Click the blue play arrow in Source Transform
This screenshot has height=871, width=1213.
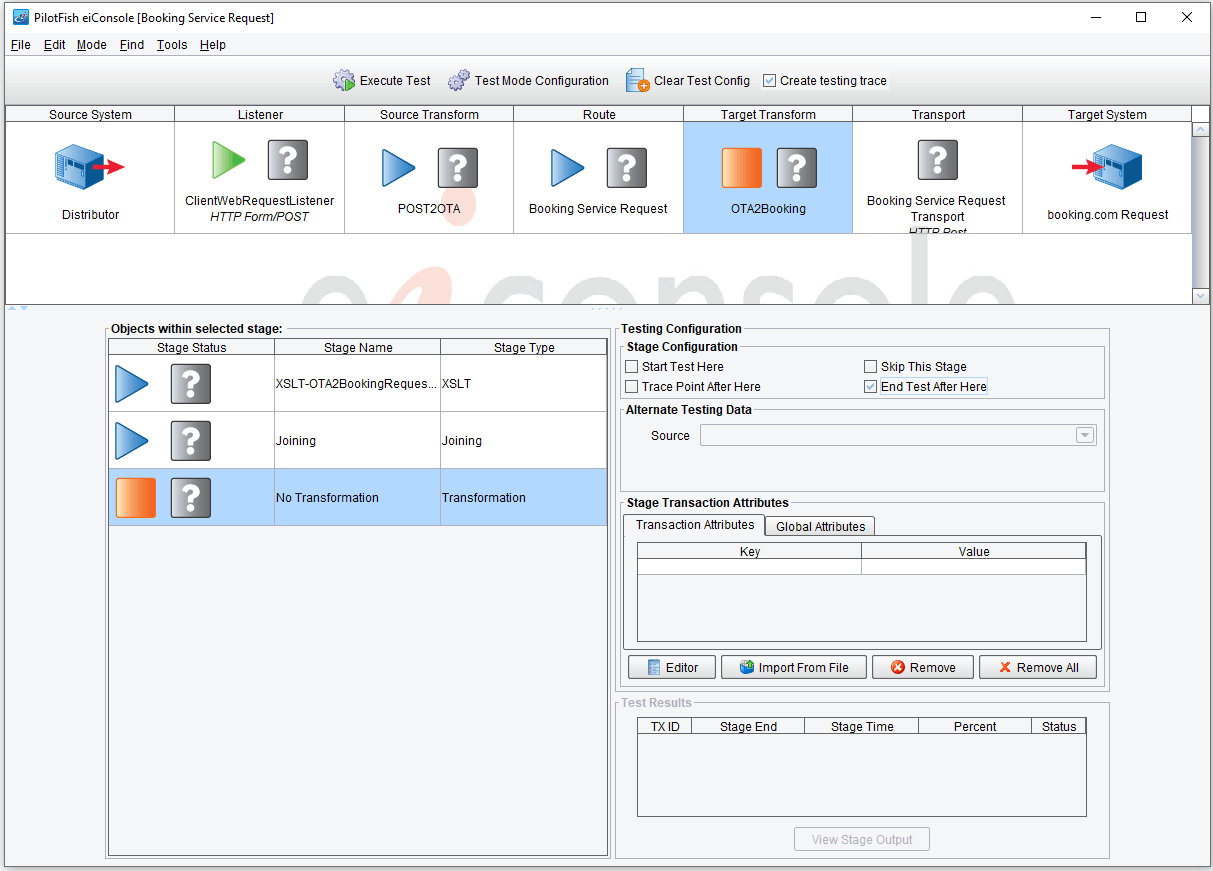[398, 168]
